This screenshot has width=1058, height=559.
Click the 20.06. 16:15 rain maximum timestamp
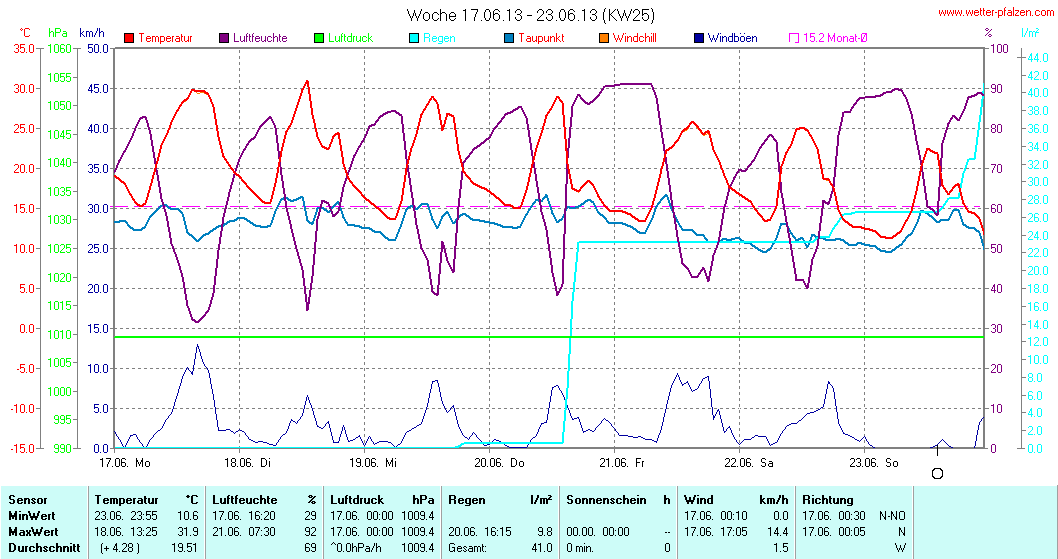pos(481,532)
